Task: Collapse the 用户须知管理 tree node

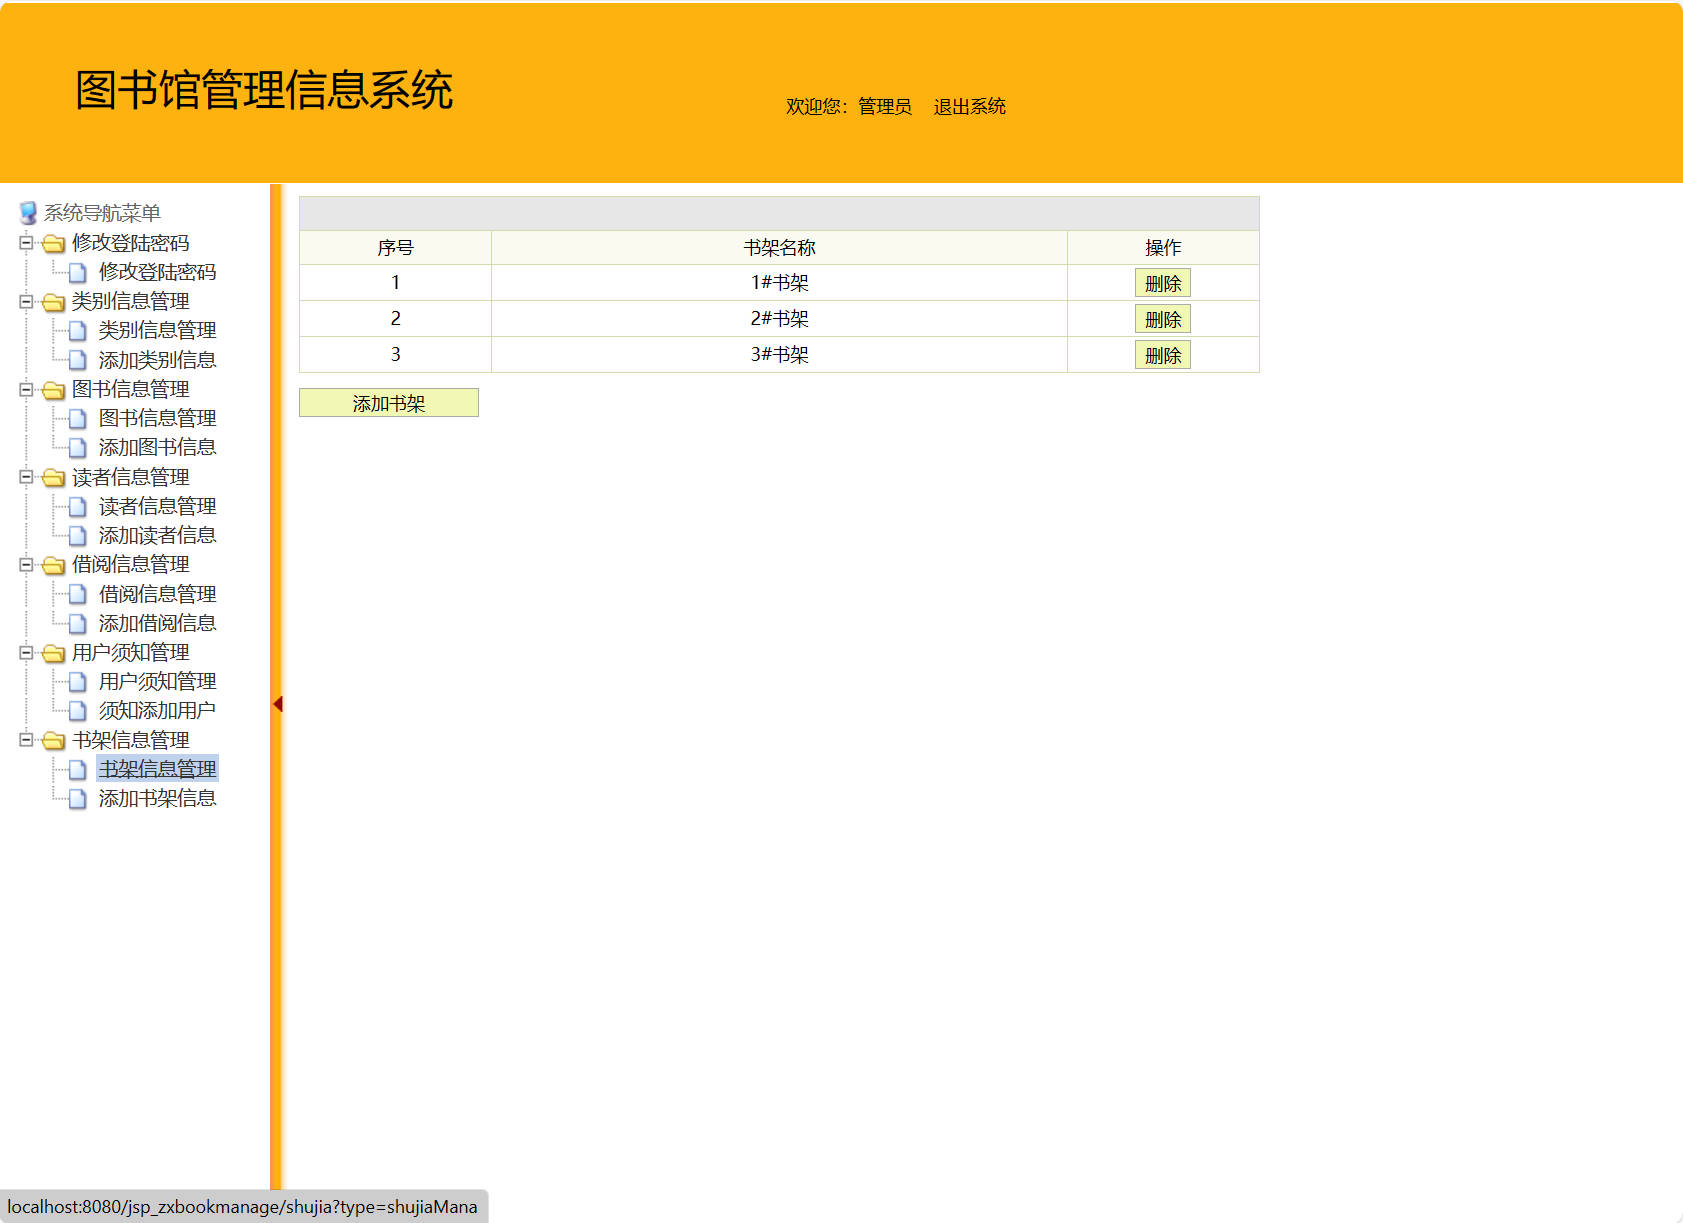Action: coord(26,653)
